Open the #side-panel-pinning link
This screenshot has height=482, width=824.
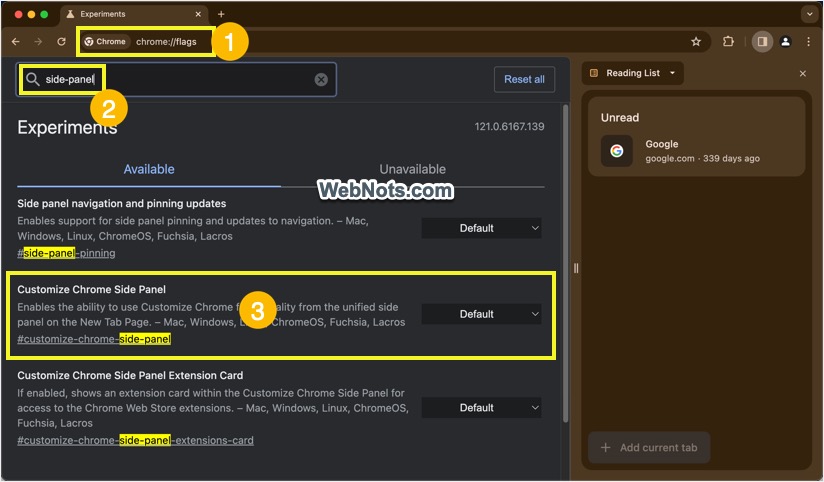point(66,253)
